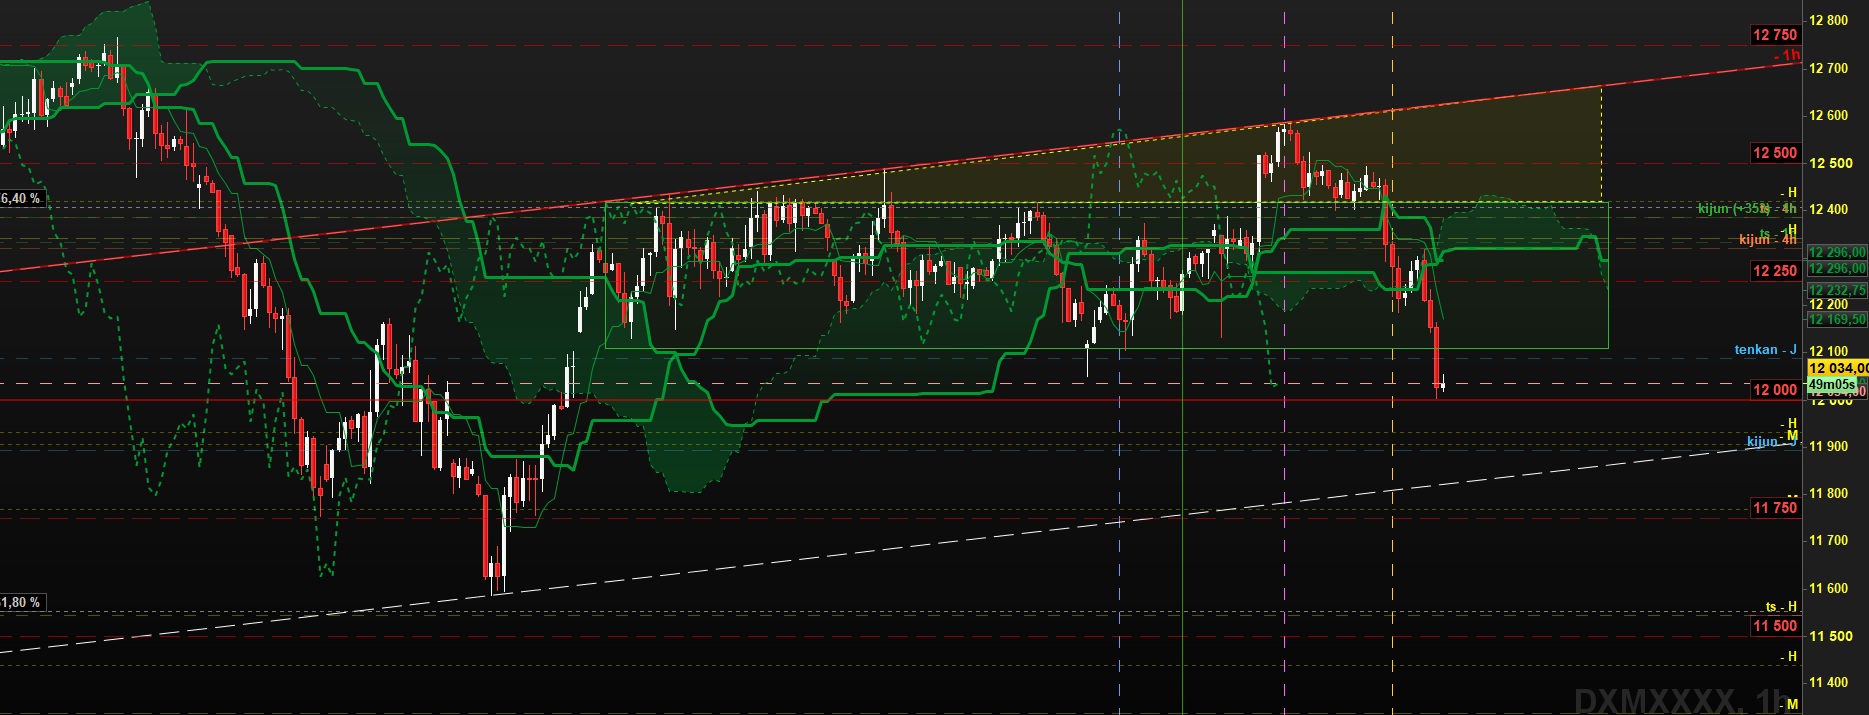Click the last white candle near 12 034
This screenshot has height=715, width=1869.
tap(1443, 383)
